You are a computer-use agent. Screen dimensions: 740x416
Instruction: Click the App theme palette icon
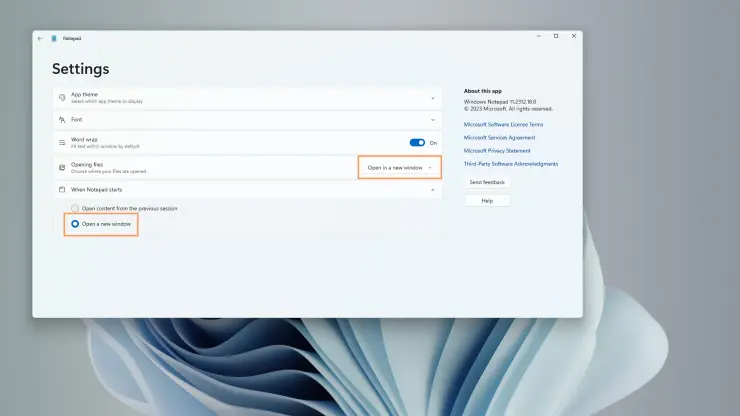(62, 98)
